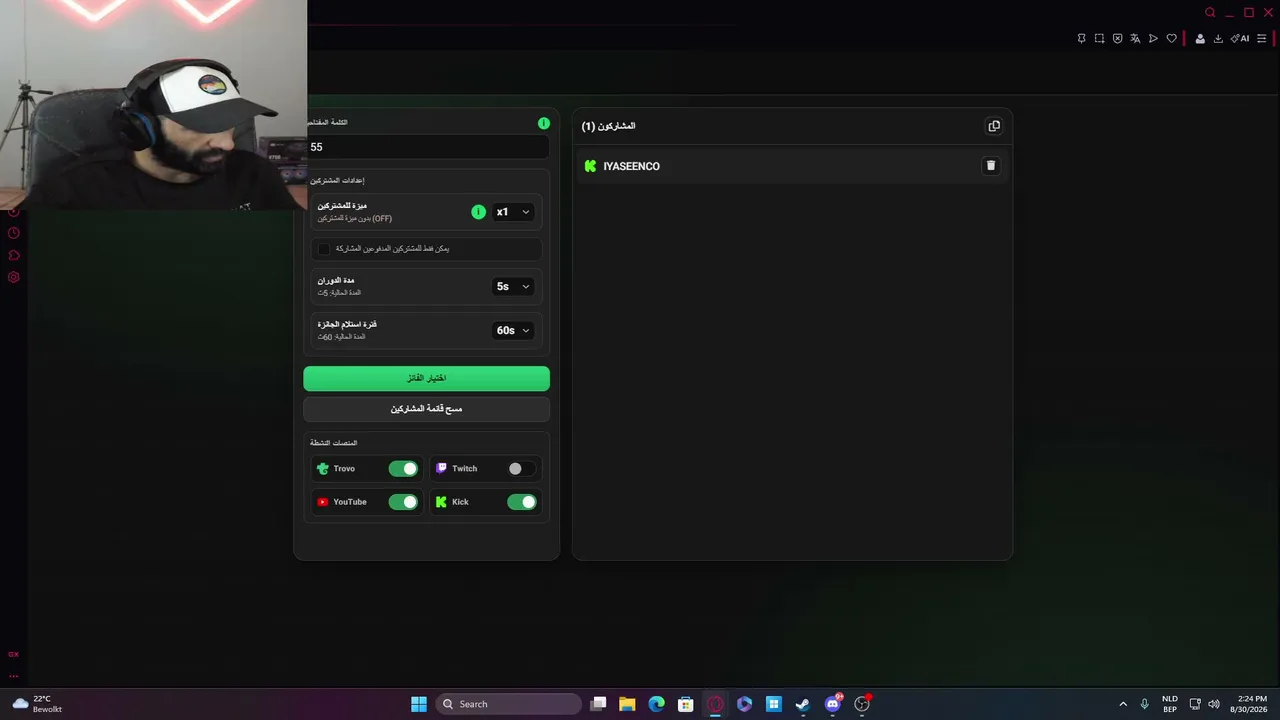Open the browser downloads icon
The image size is (1280, 720).
(x=1218, y=39)
